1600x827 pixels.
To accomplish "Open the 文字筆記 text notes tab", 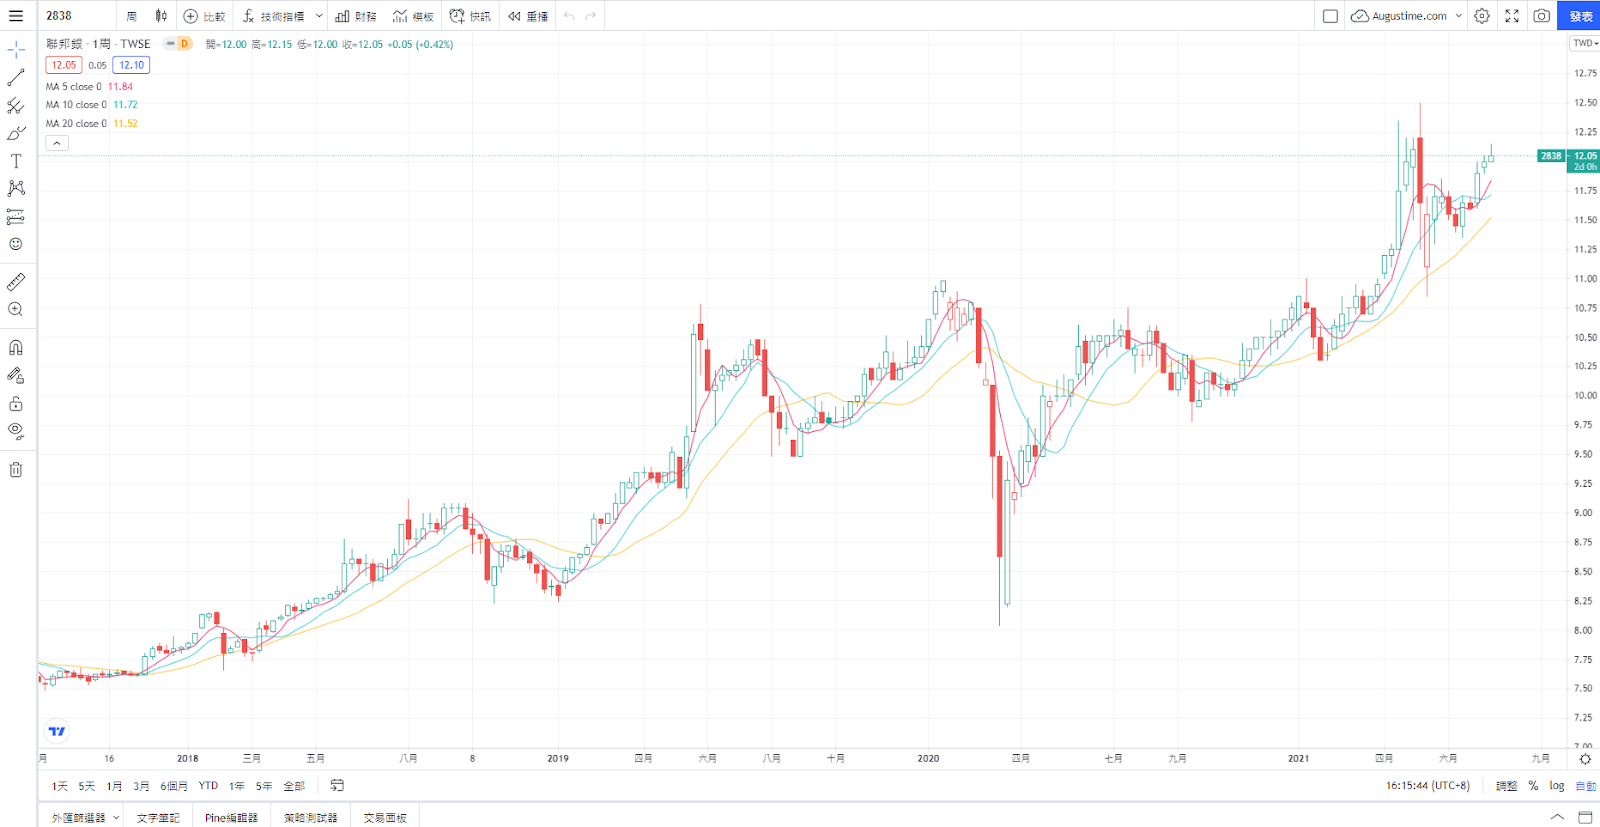I will pyautogui.click(x=158, y=817).
